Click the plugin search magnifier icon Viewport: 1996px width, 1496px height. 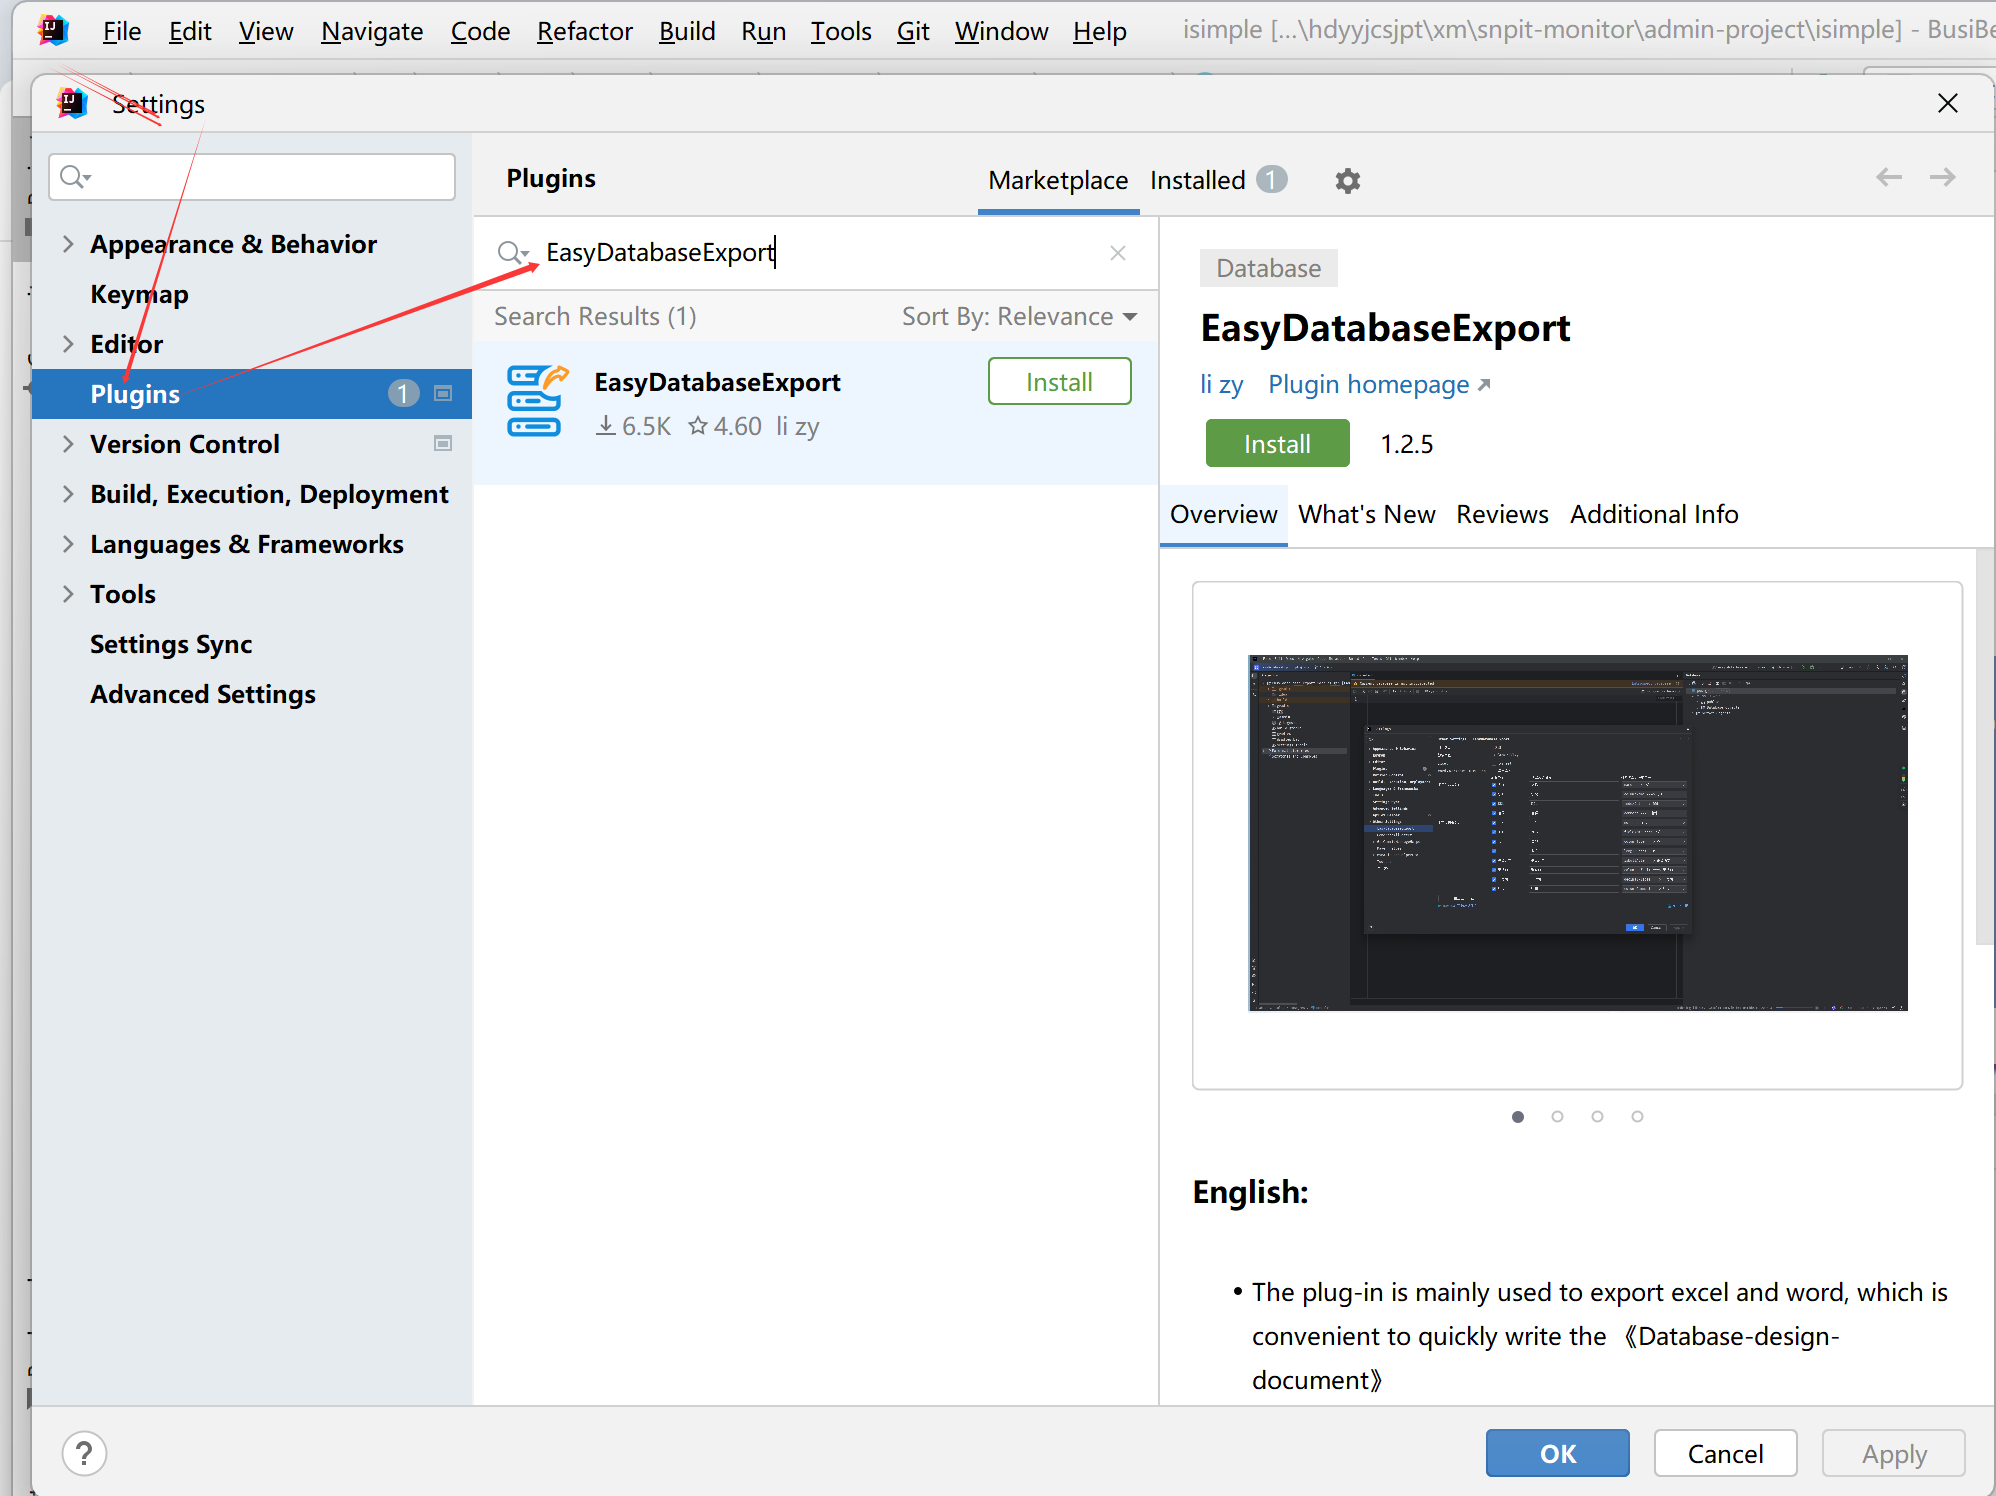[x=511, y=253]
